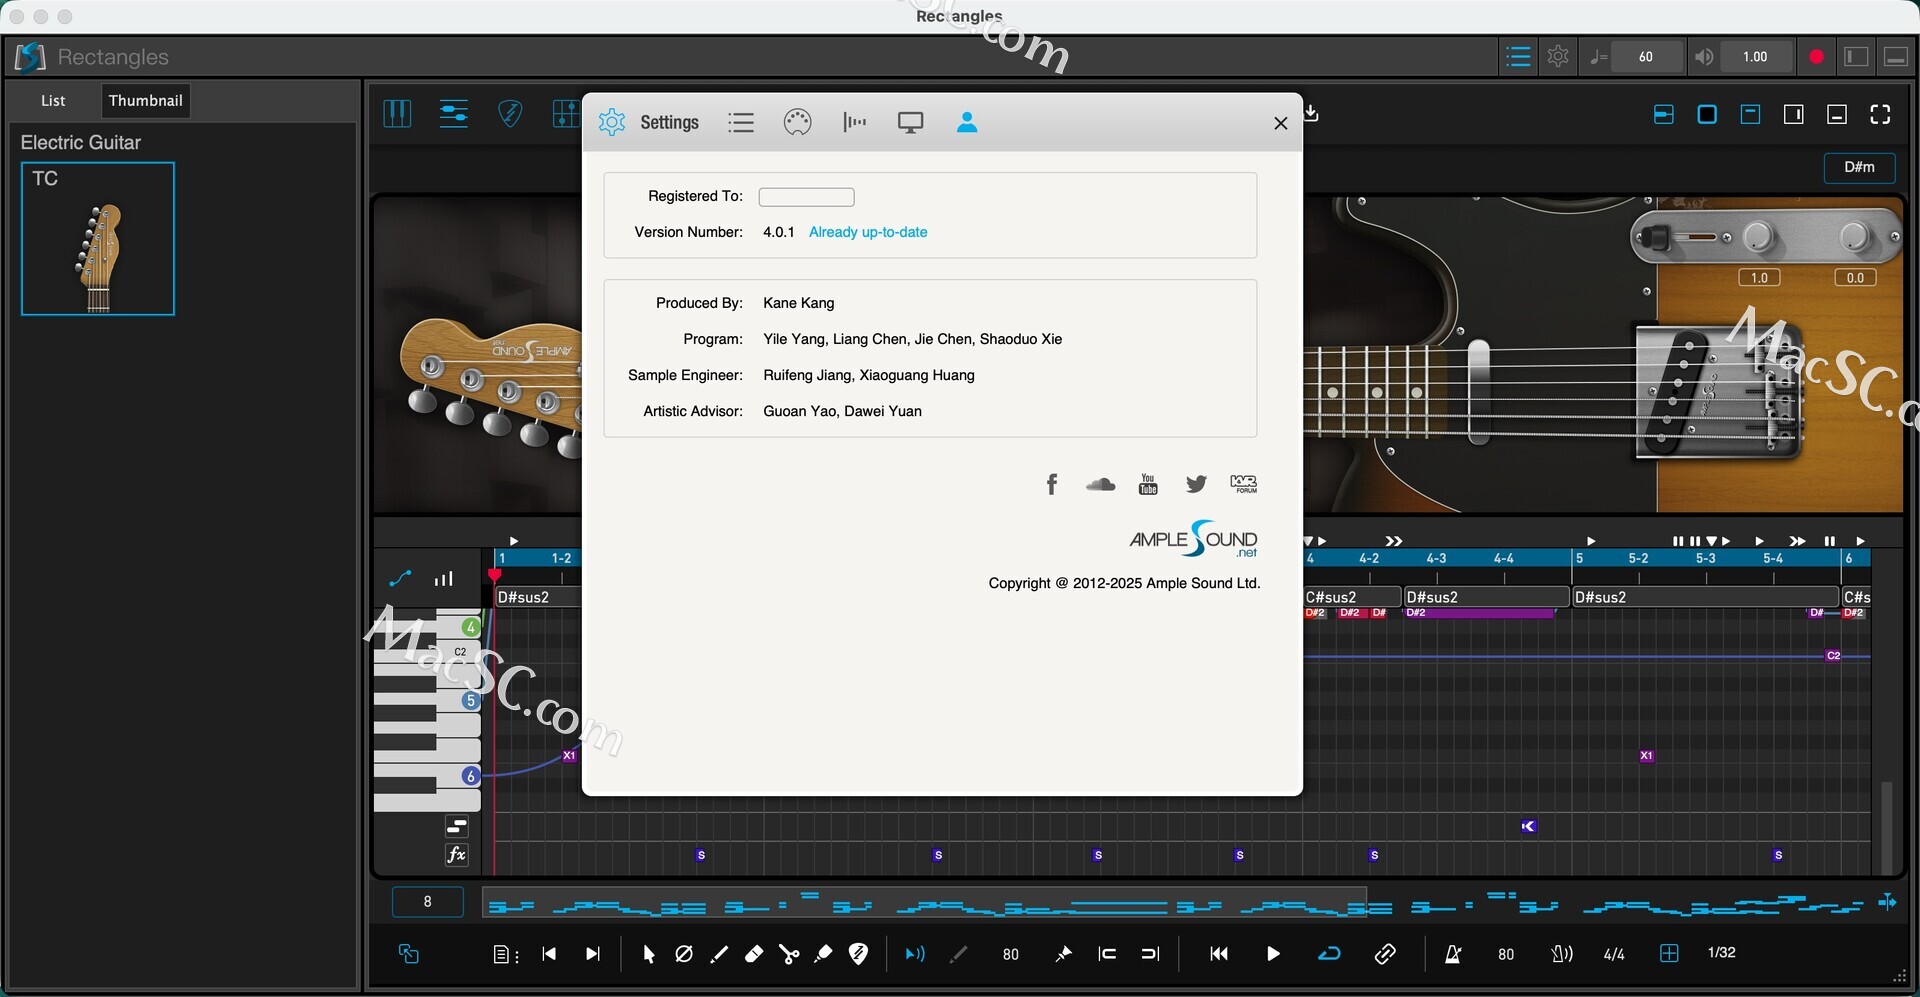Screen dimensions: 1920x997
Task: Select the guitar pick strum tool
Action: point(858,954)
